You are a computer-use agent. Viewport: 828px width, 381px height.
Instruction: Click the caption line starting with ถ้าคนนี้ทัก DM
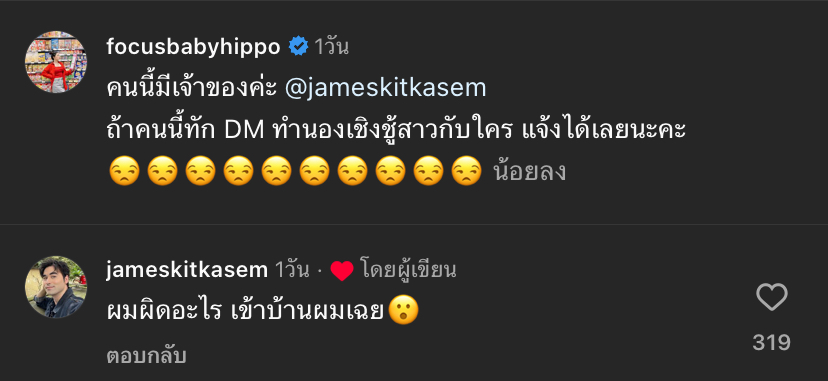click(396, 131)
